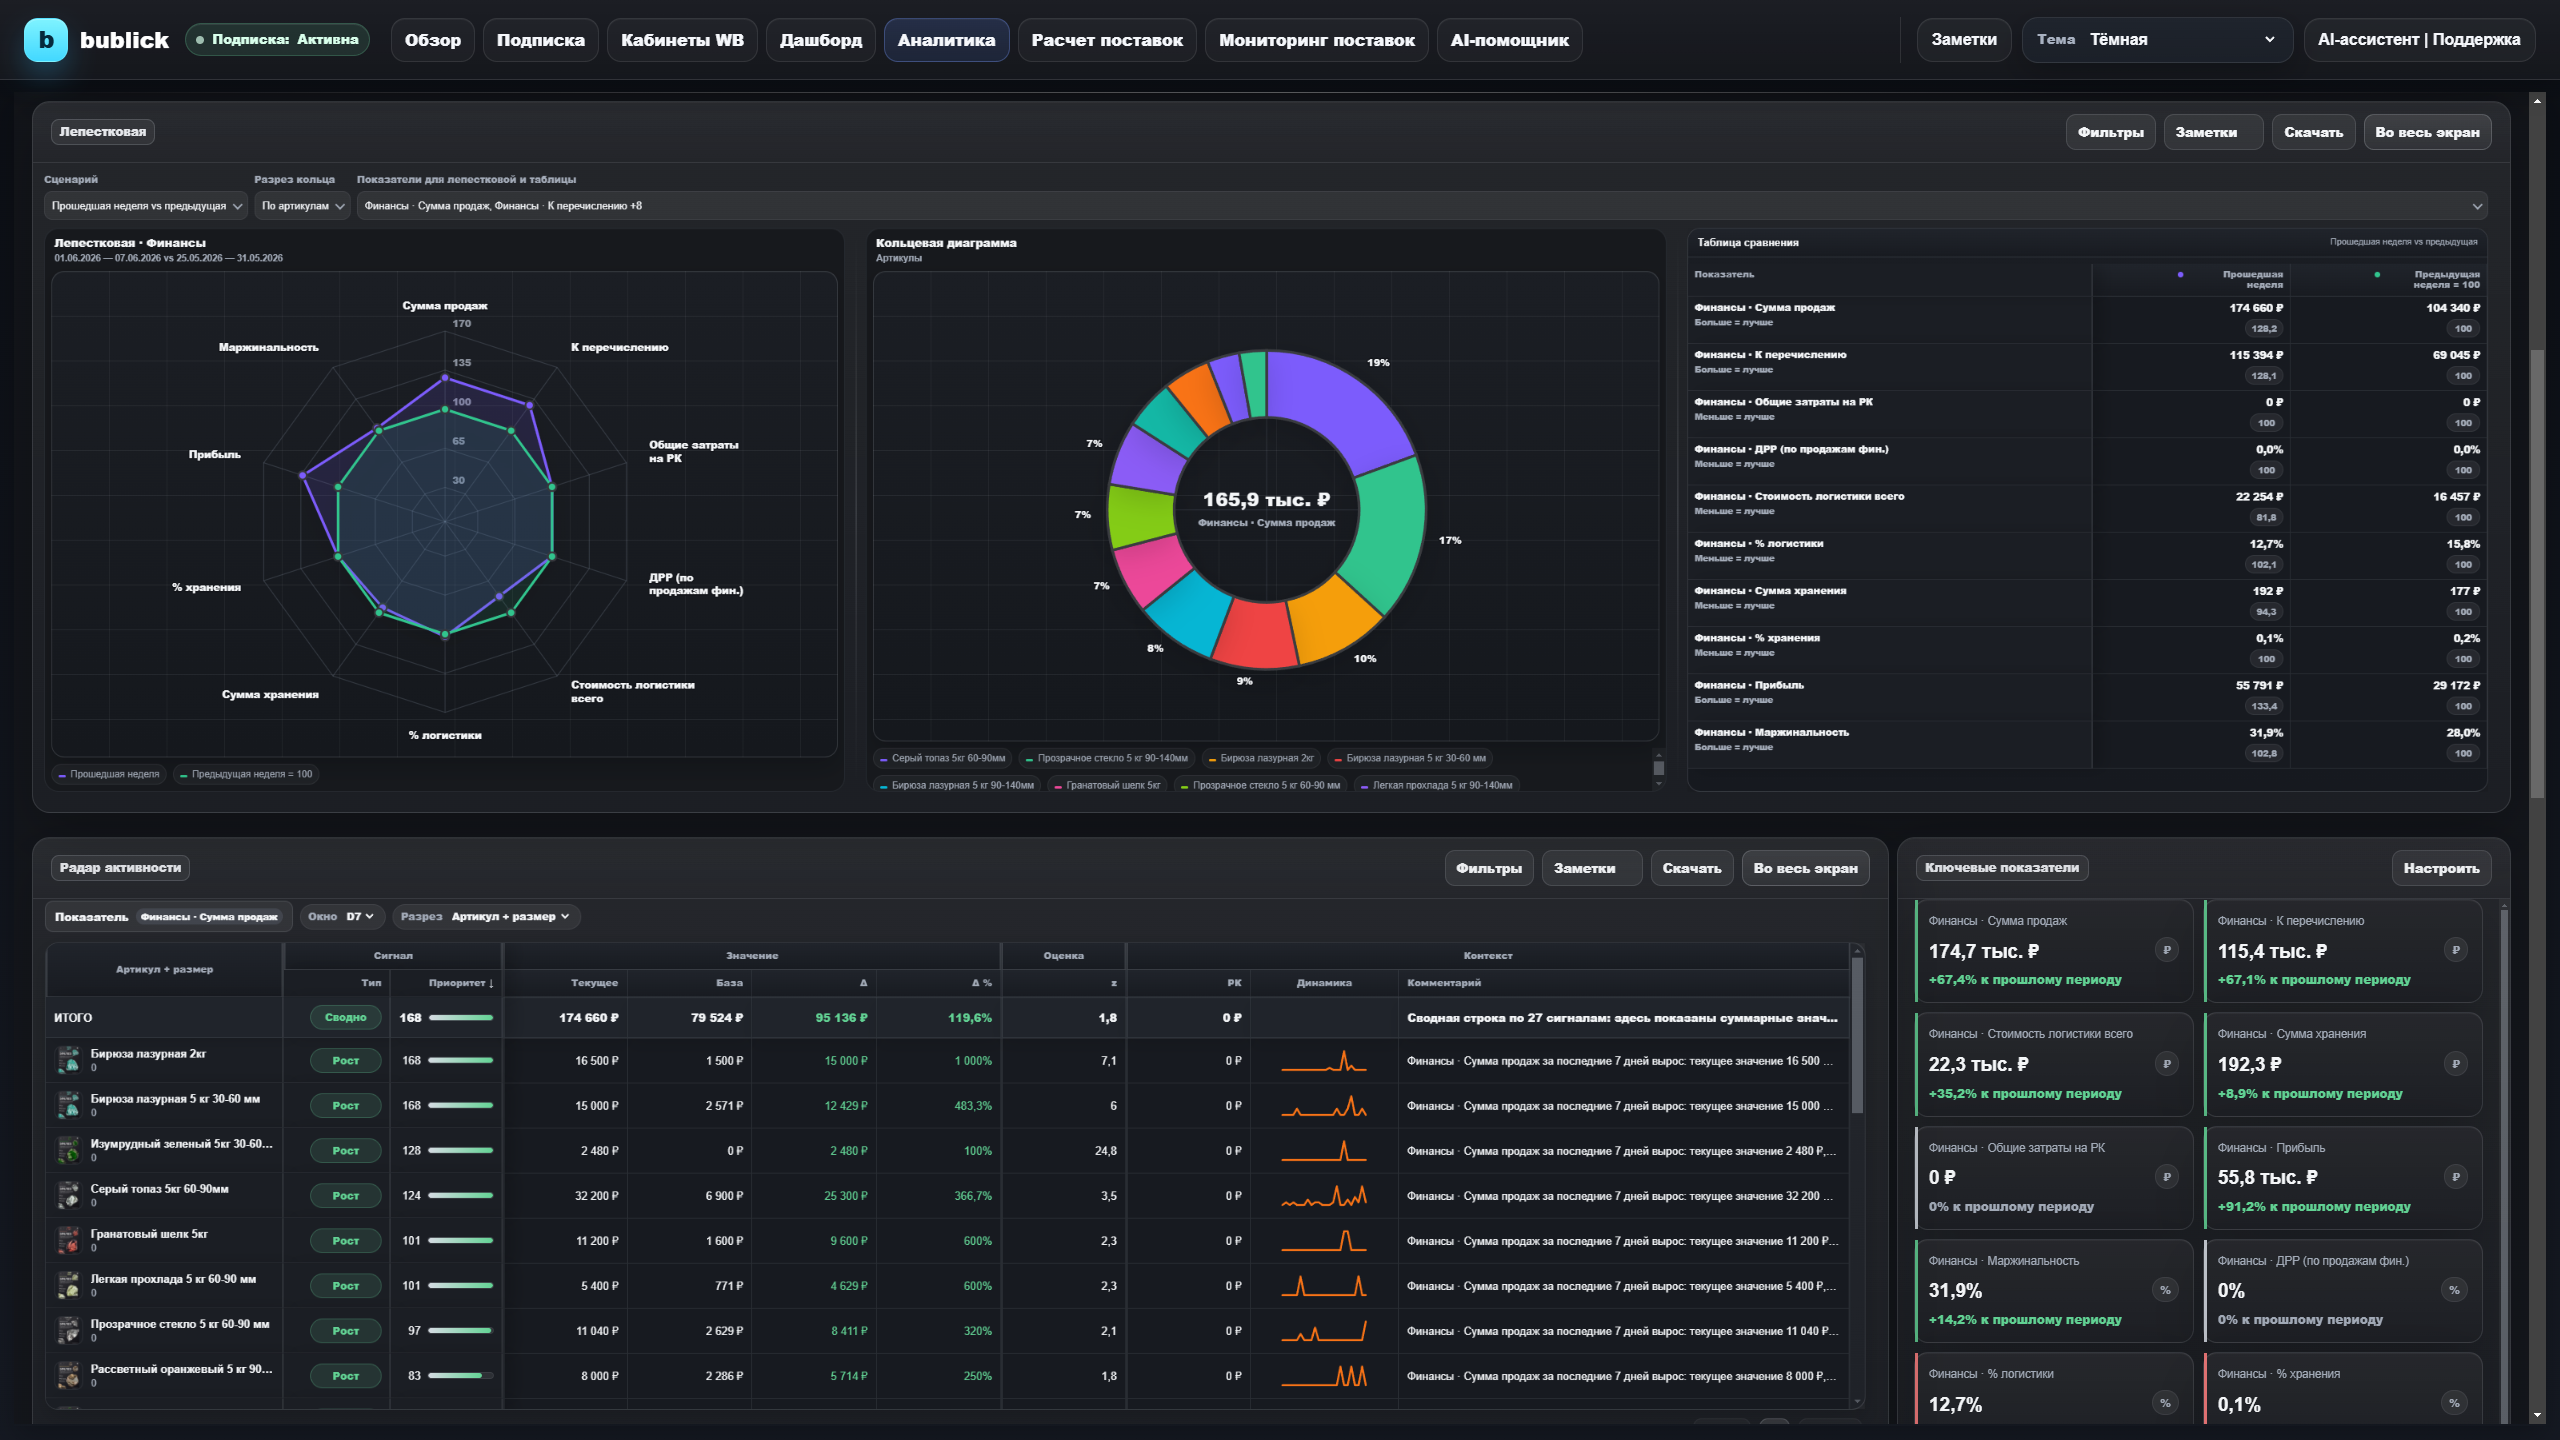Screen dimensions: 2560x1440
Task: Click the ruble icon in К перечислению card
Action: 2455,950
